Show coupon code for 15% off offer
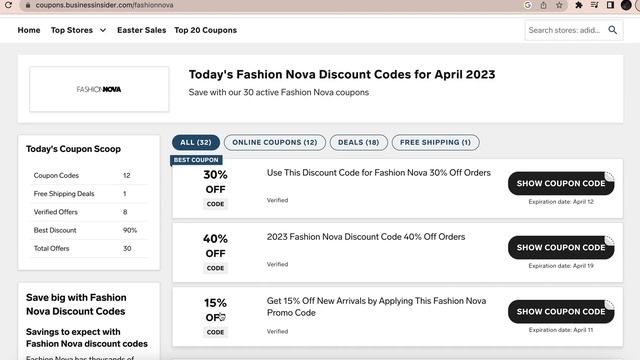 (x=561, y=311)
